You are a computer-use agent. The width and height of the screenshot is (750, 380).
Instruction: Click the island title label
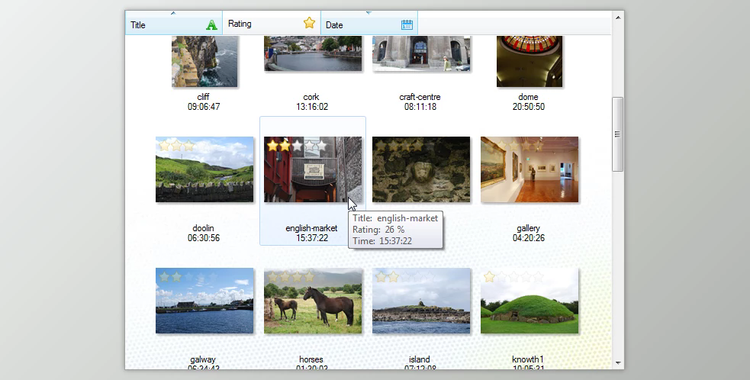click(419, 359)
